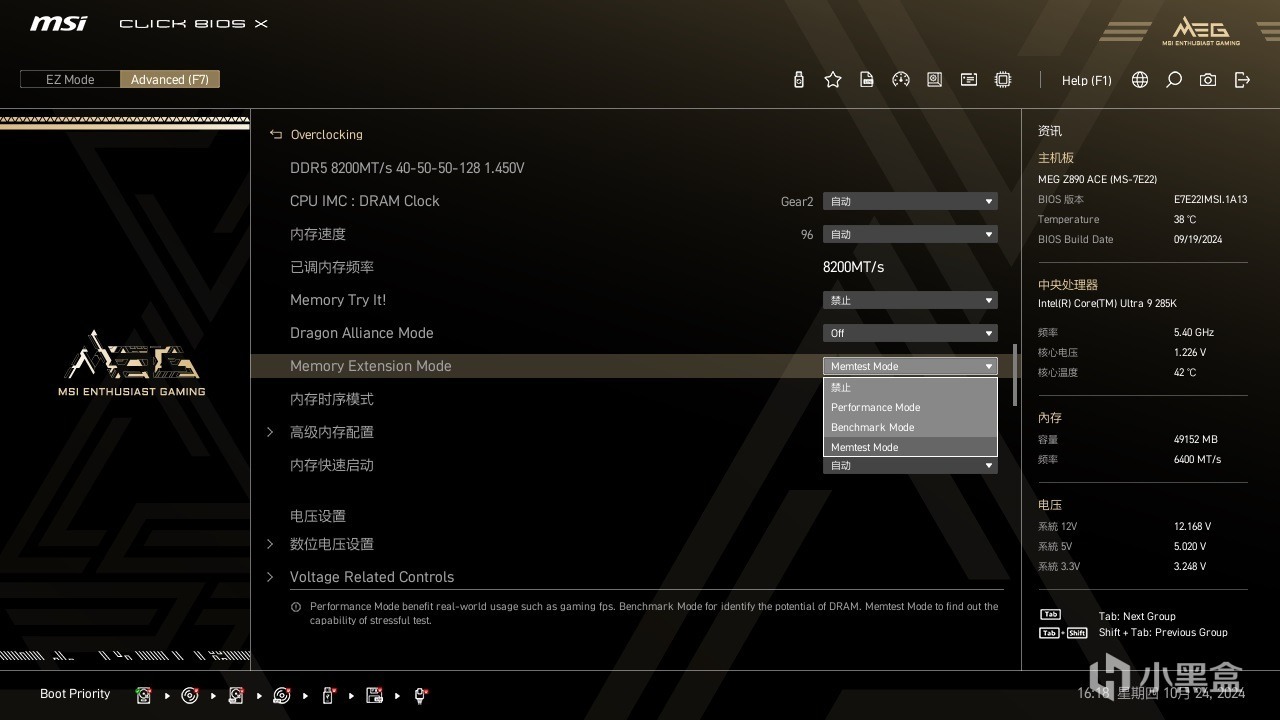Click the Tab: Next Group hint
Screen dimensions: 1280x720
[x=1137, y=616]
